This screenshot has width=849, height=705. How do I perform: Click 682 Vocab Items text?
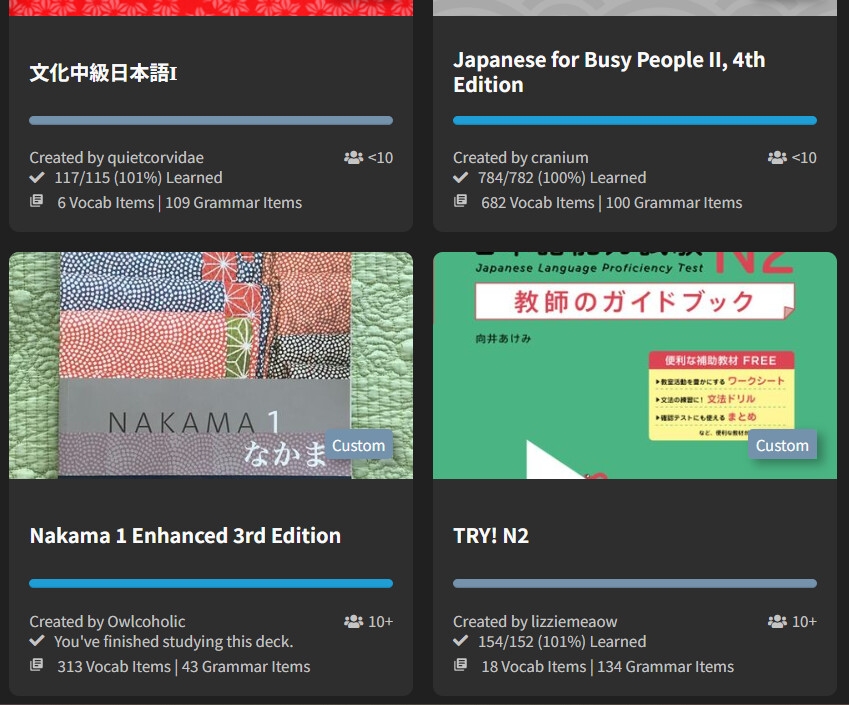pyautogui.click(x=538, y=203)
